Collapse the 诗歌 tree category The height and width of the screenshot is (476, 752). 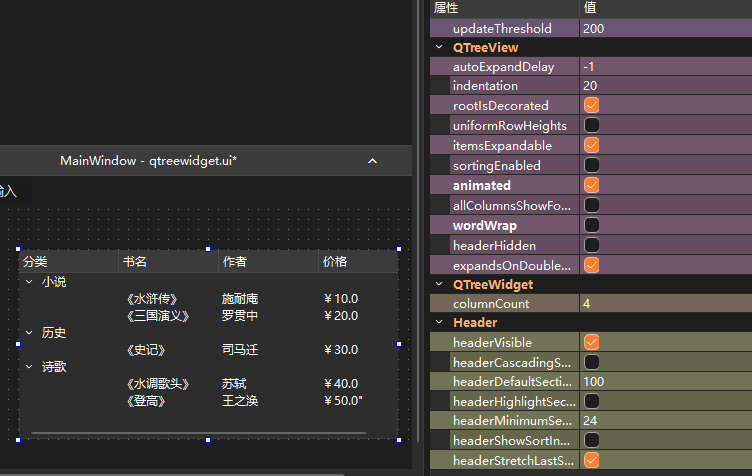tap(28, 367)
